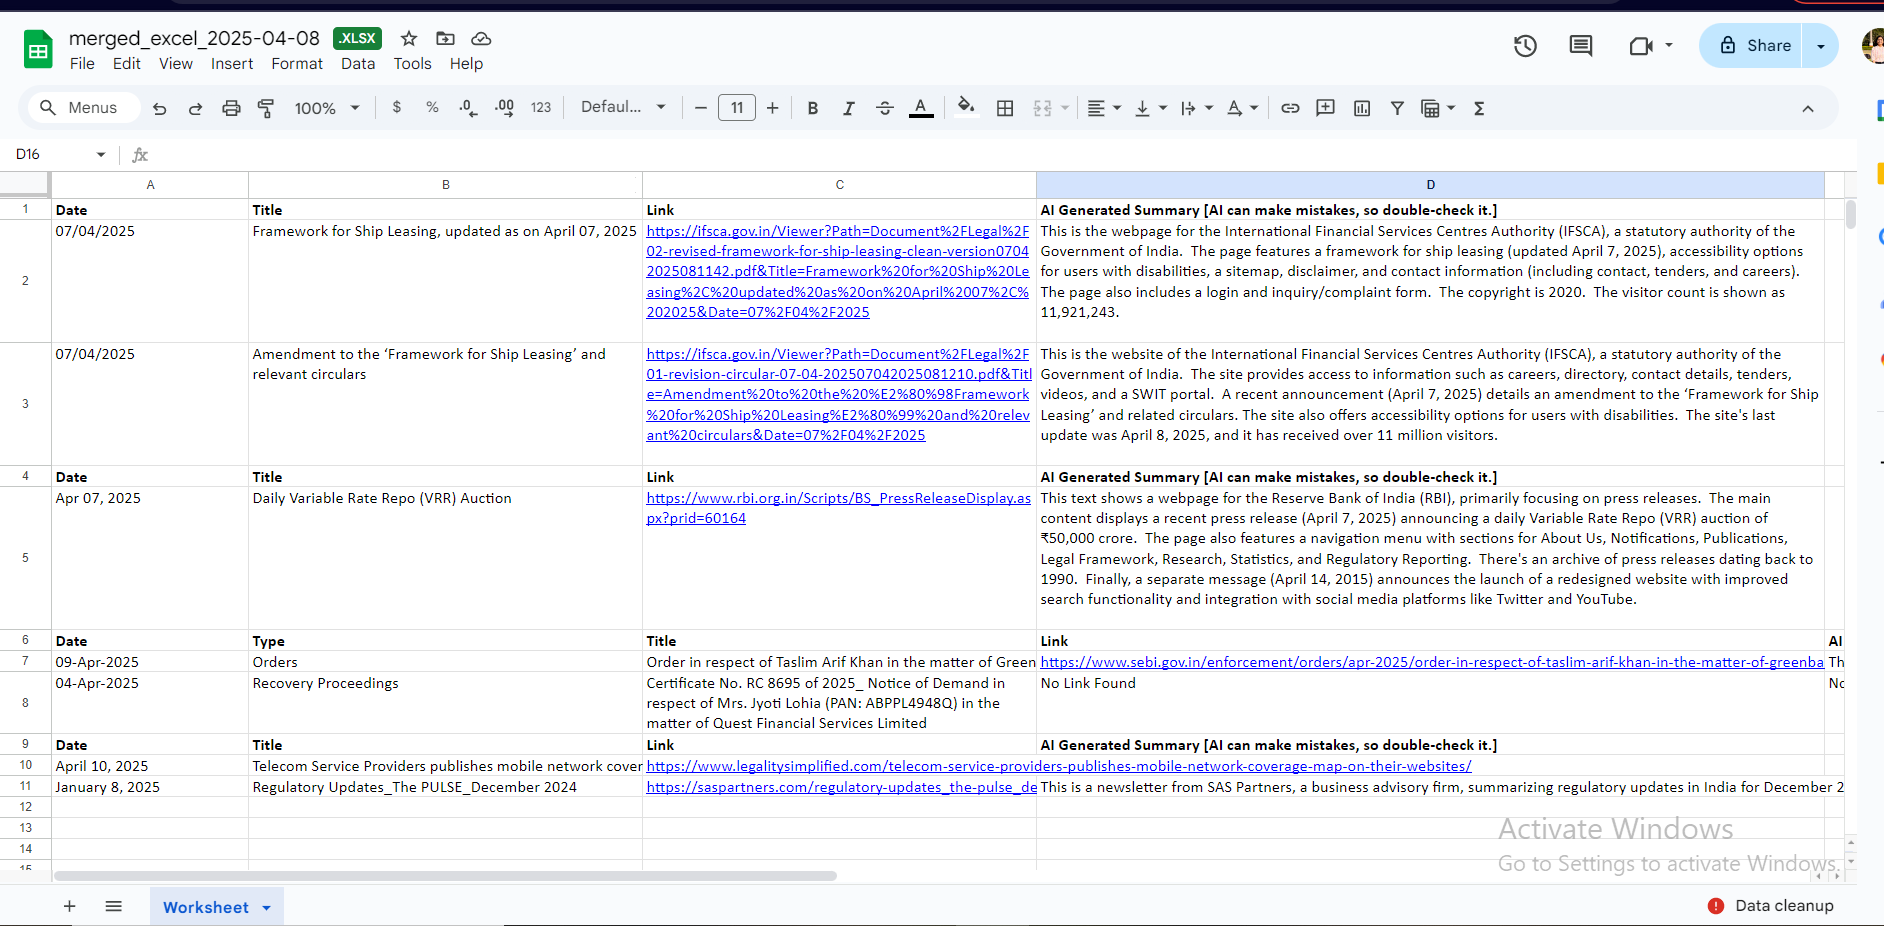1884x926 pixels.
Task: Open the RBI press release link
Action: point(838,508)
